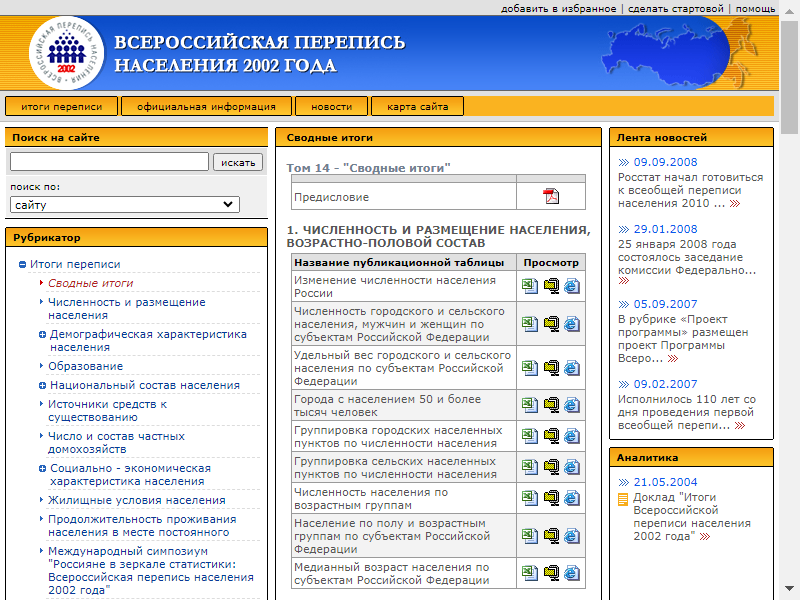
Task: Click Excel icon for Группировка городских населенных пунктов
Action: 530,436
